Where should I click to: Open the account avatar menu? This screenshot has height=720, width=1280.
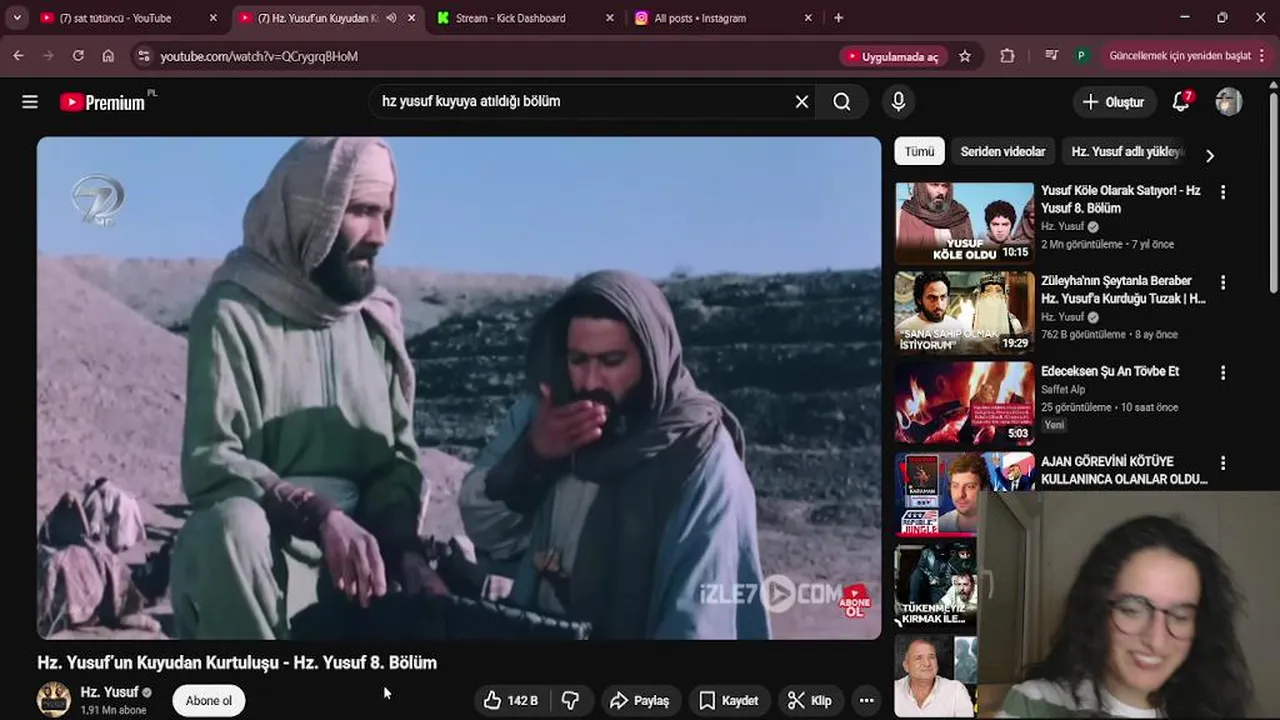click(x=1228, y=102)
